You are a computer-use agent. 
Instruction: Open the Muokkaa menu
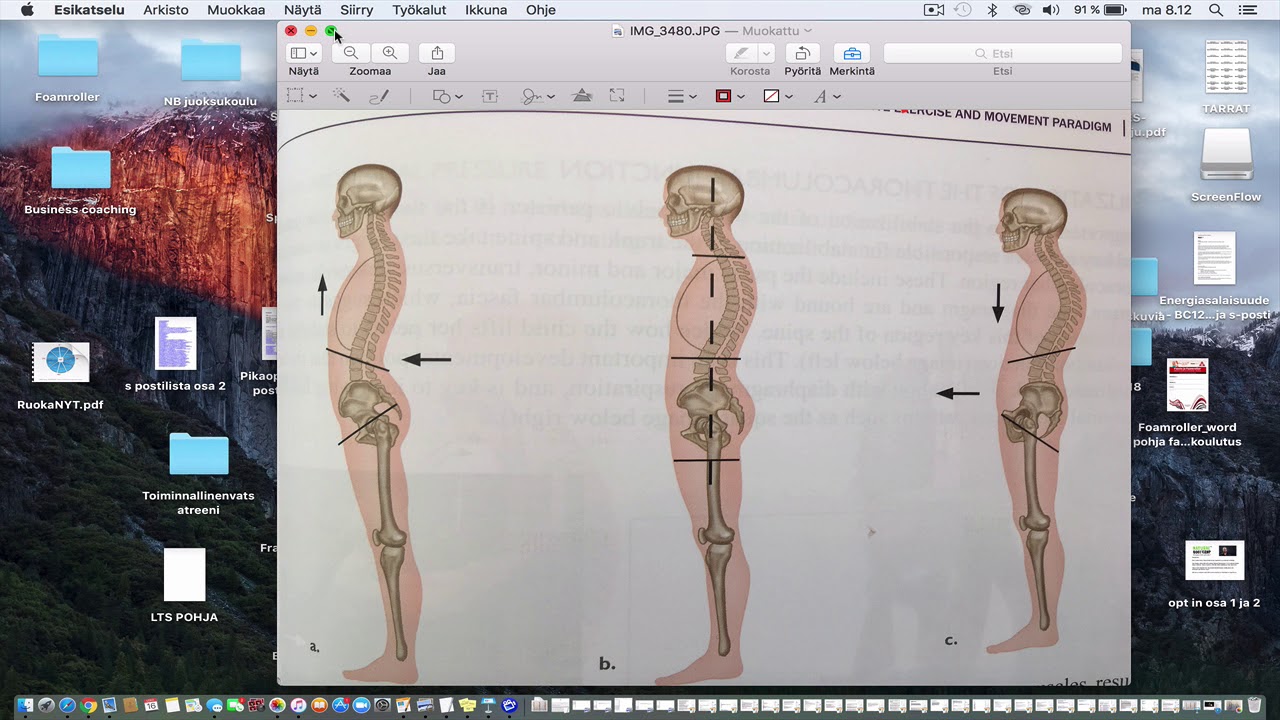tap(236, 10)
